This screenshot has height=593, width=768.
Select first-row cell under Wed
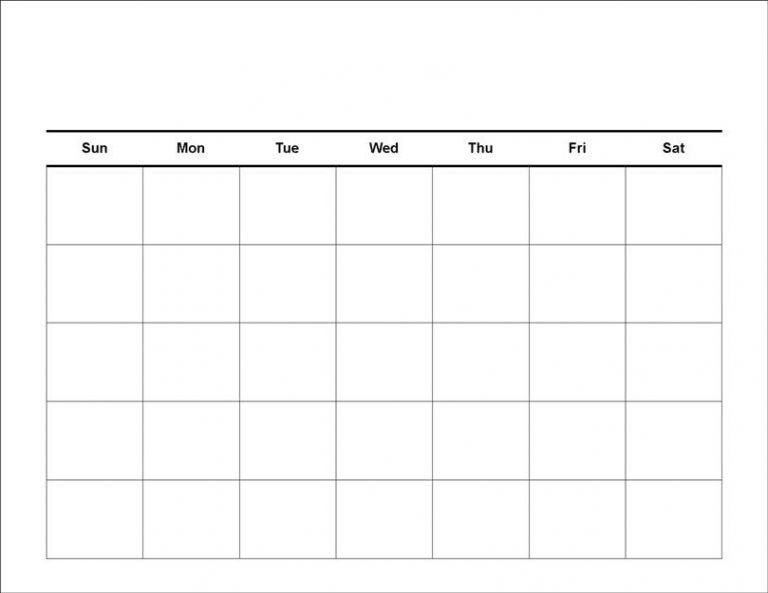pyautogui.click(x=384, y=206)
